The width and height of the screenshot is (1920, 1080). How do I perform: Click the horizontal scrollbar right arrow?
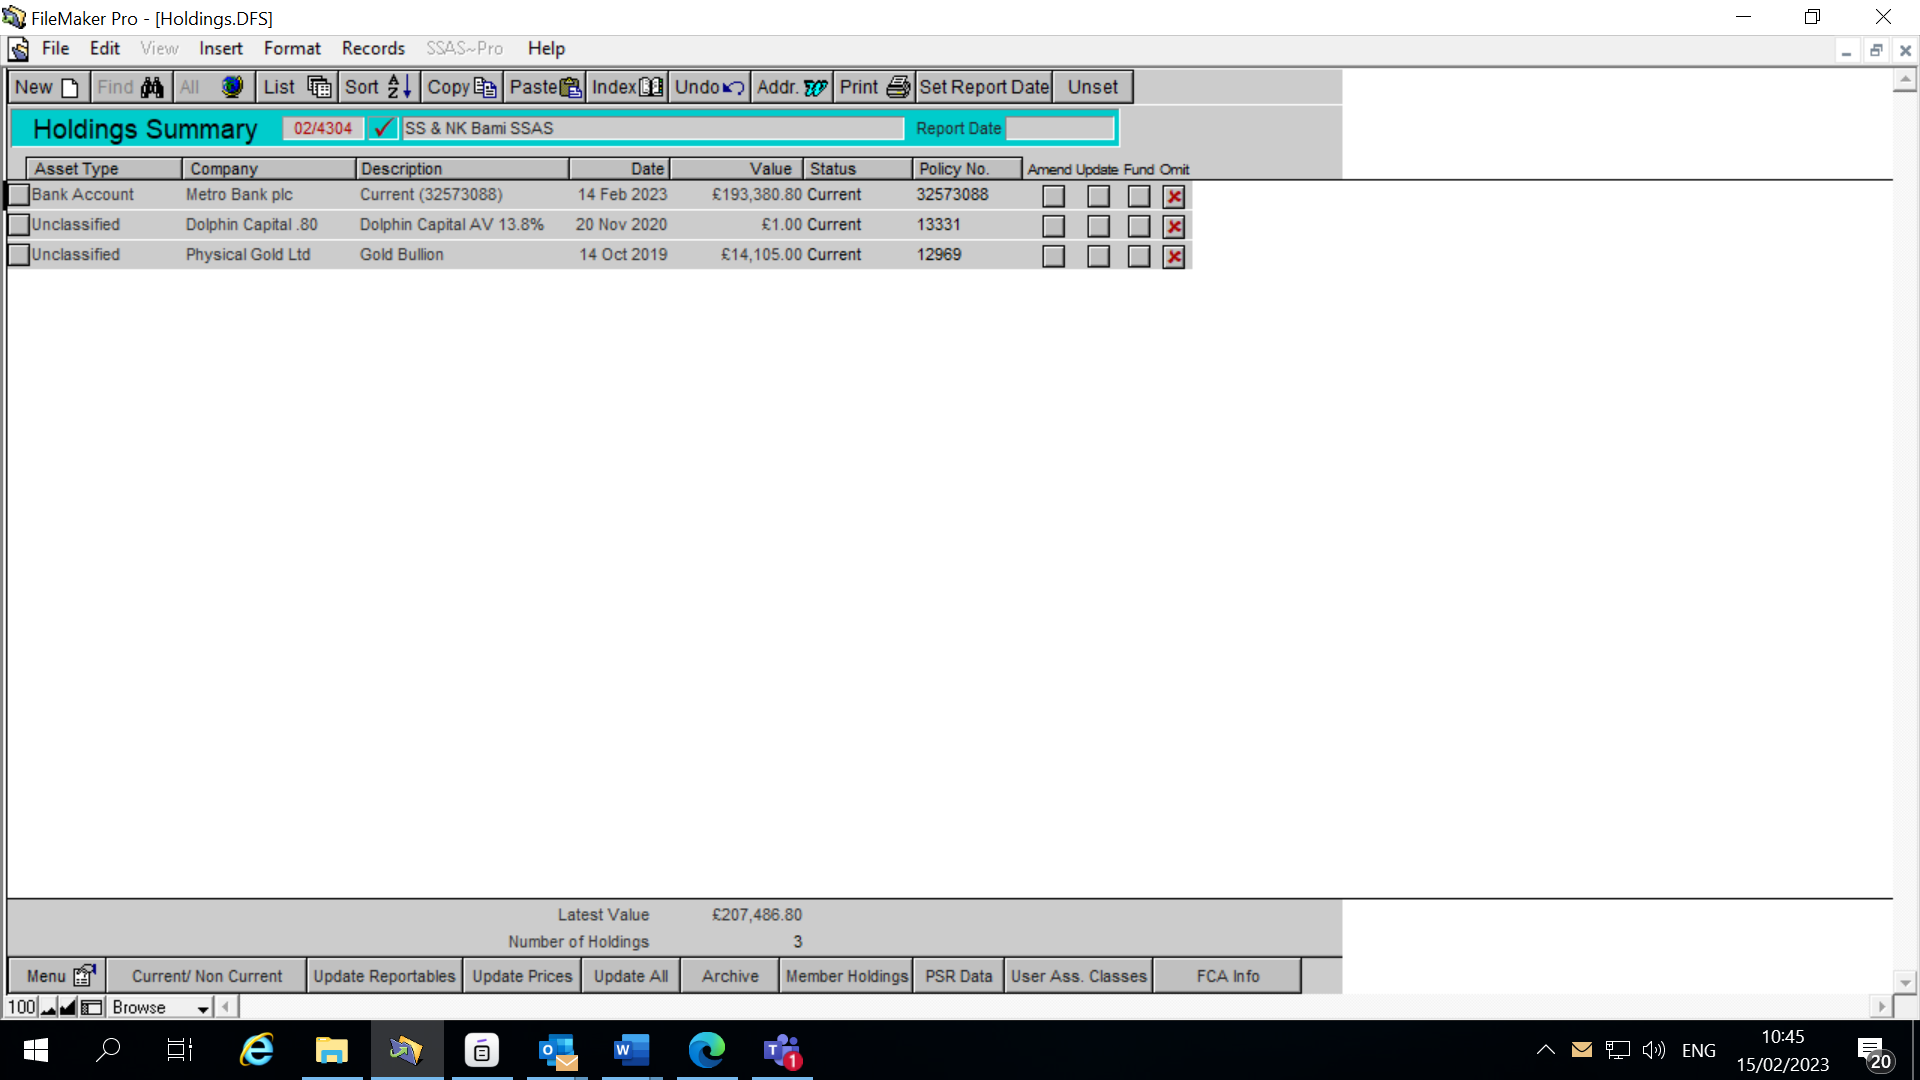[1881, 1007]
